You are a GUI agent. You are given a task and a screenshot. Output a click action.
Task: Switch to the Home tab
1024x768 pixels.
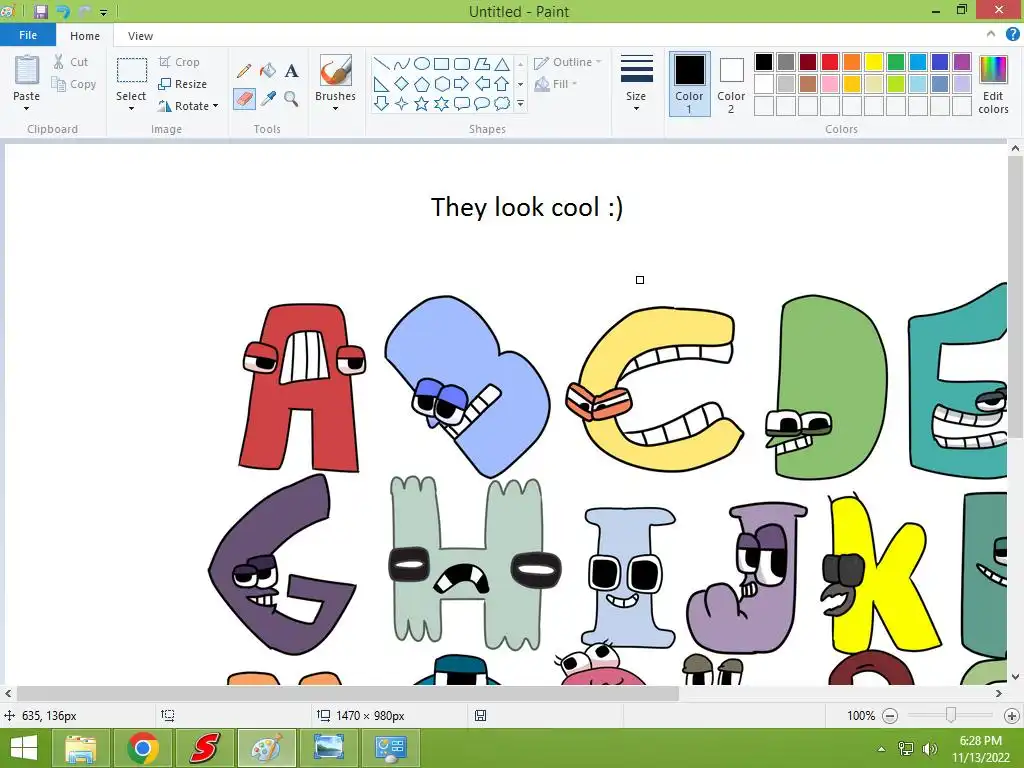click(85, 36)
